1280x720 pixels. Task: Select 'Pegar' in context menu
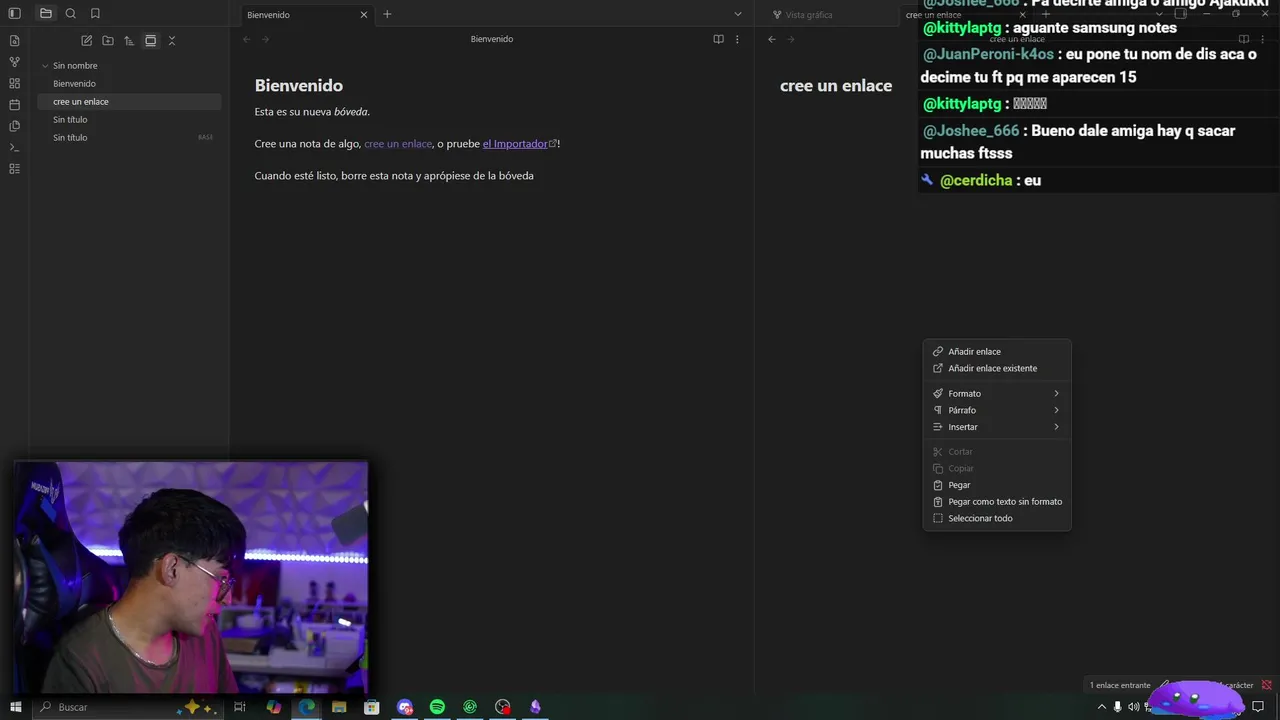(997, 485)
